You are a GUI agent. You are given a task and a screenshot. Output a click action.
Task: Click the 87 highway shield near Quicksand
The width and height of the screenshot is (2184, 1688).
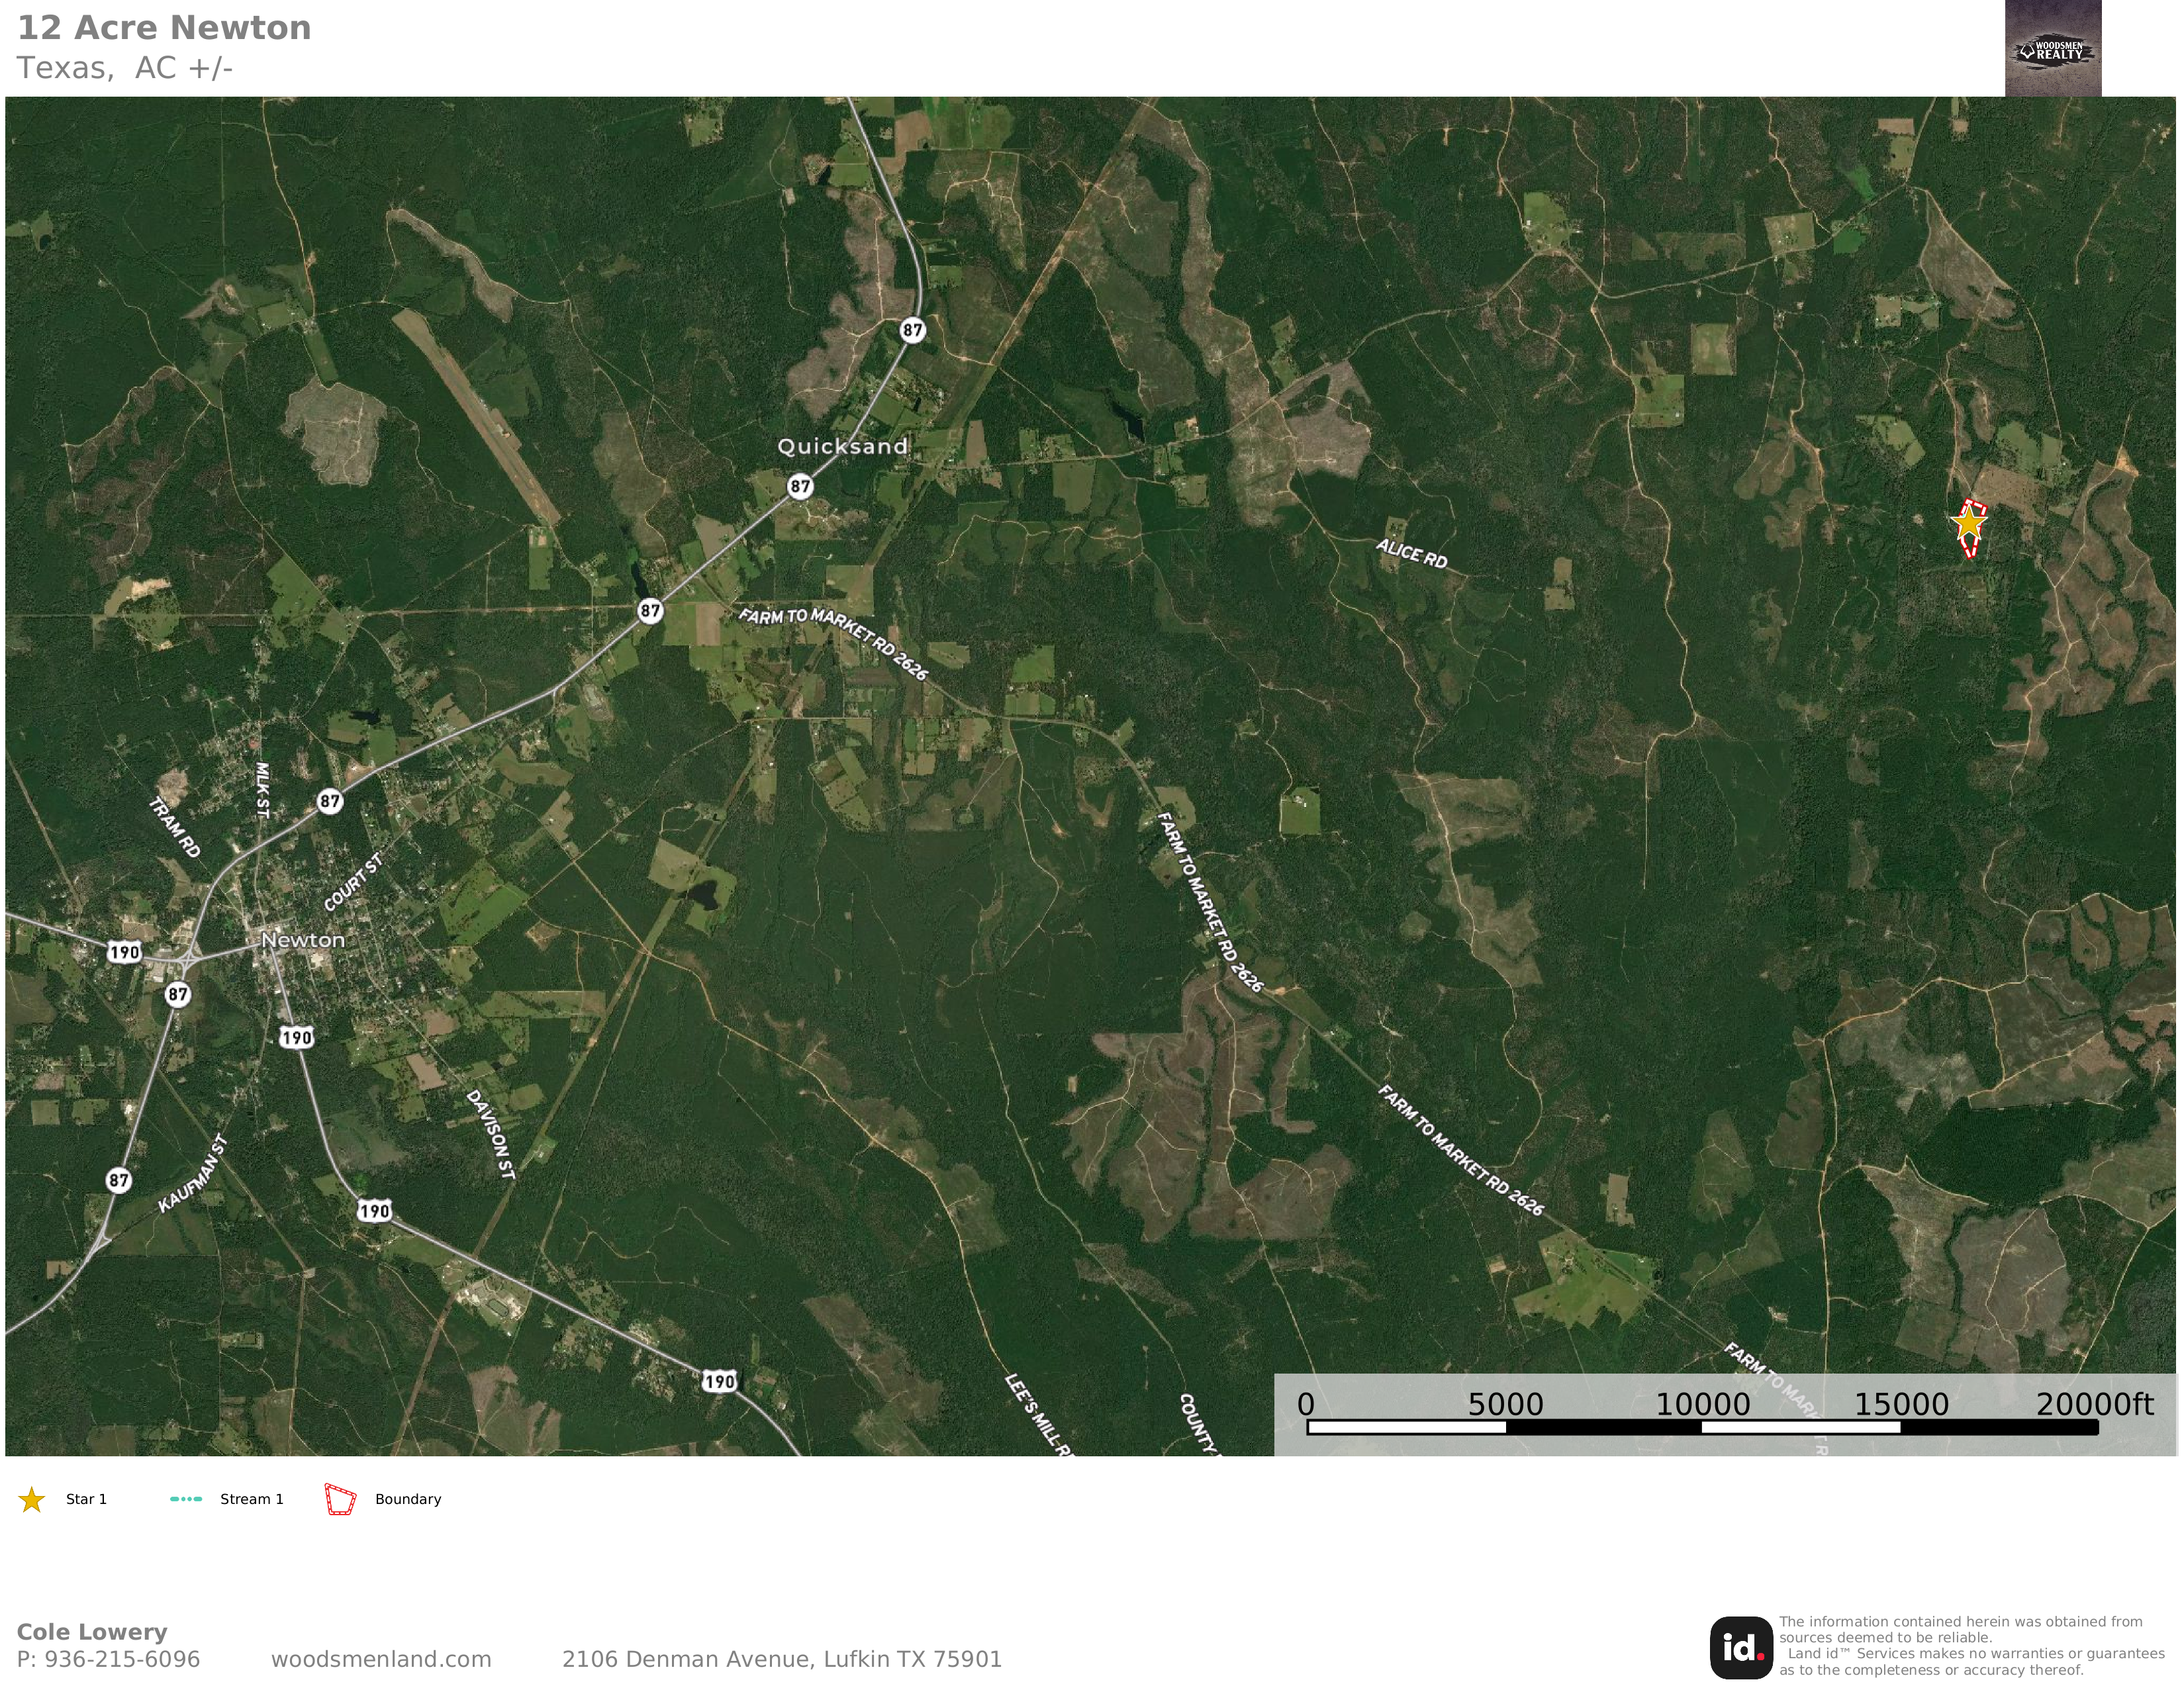click(x=800, y=487)
